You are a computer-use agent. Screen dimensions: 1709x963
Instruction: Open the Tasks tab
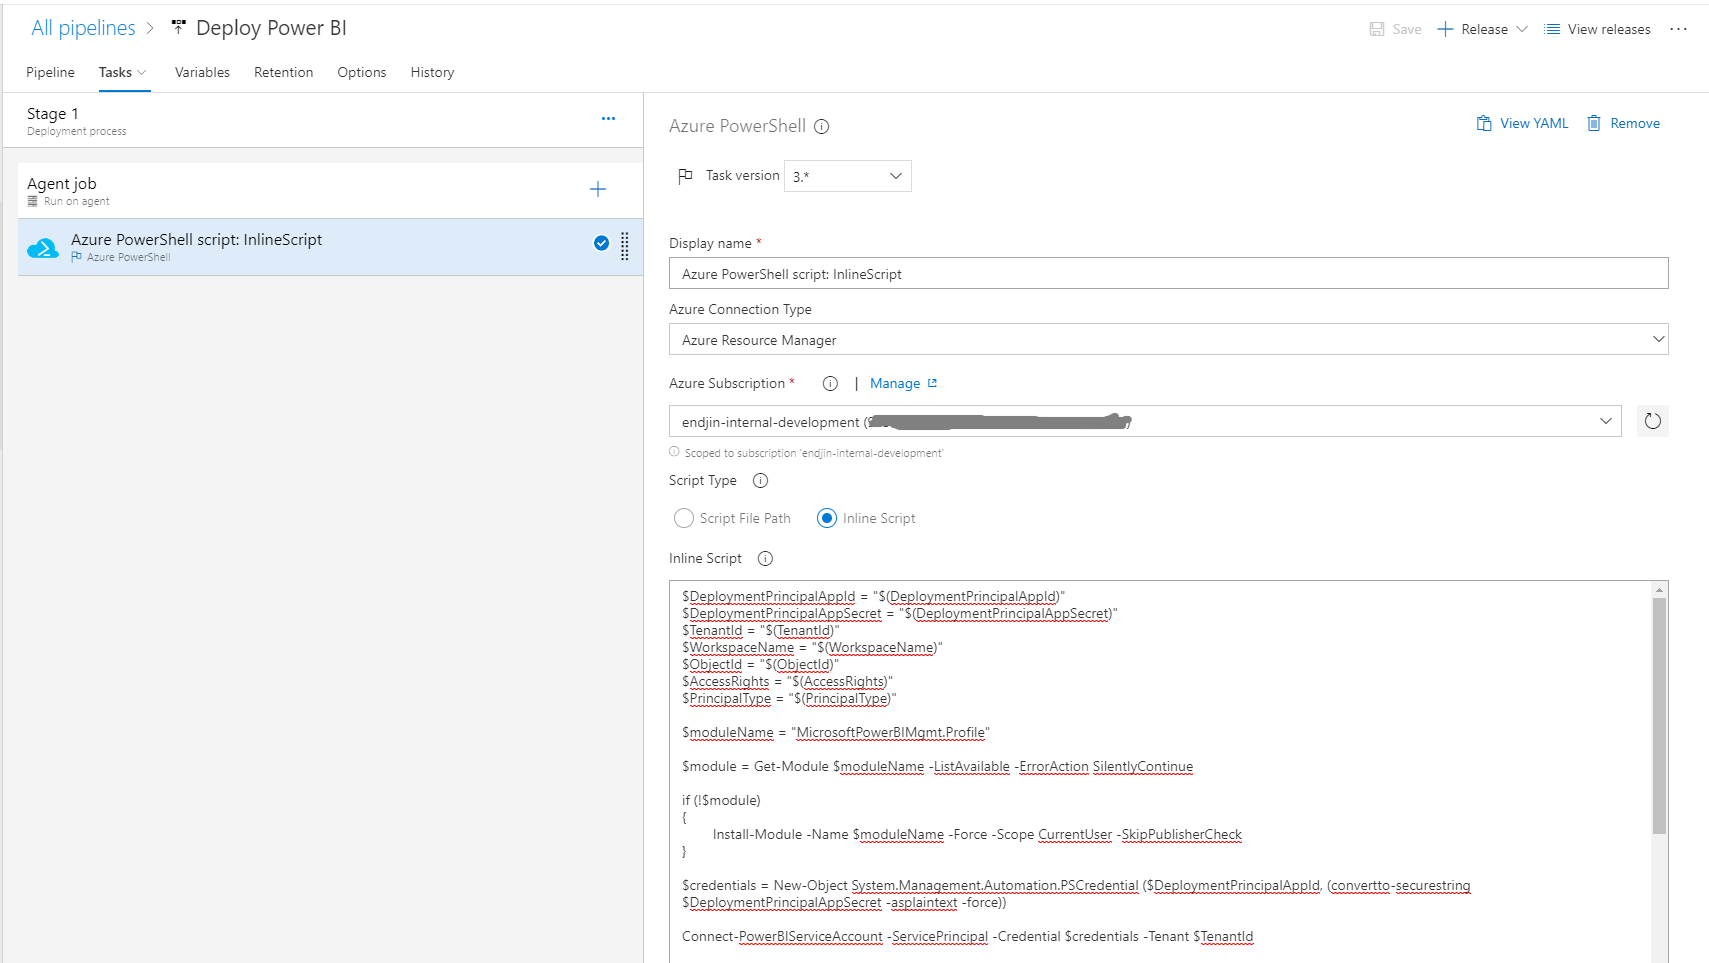pos(115,72)
